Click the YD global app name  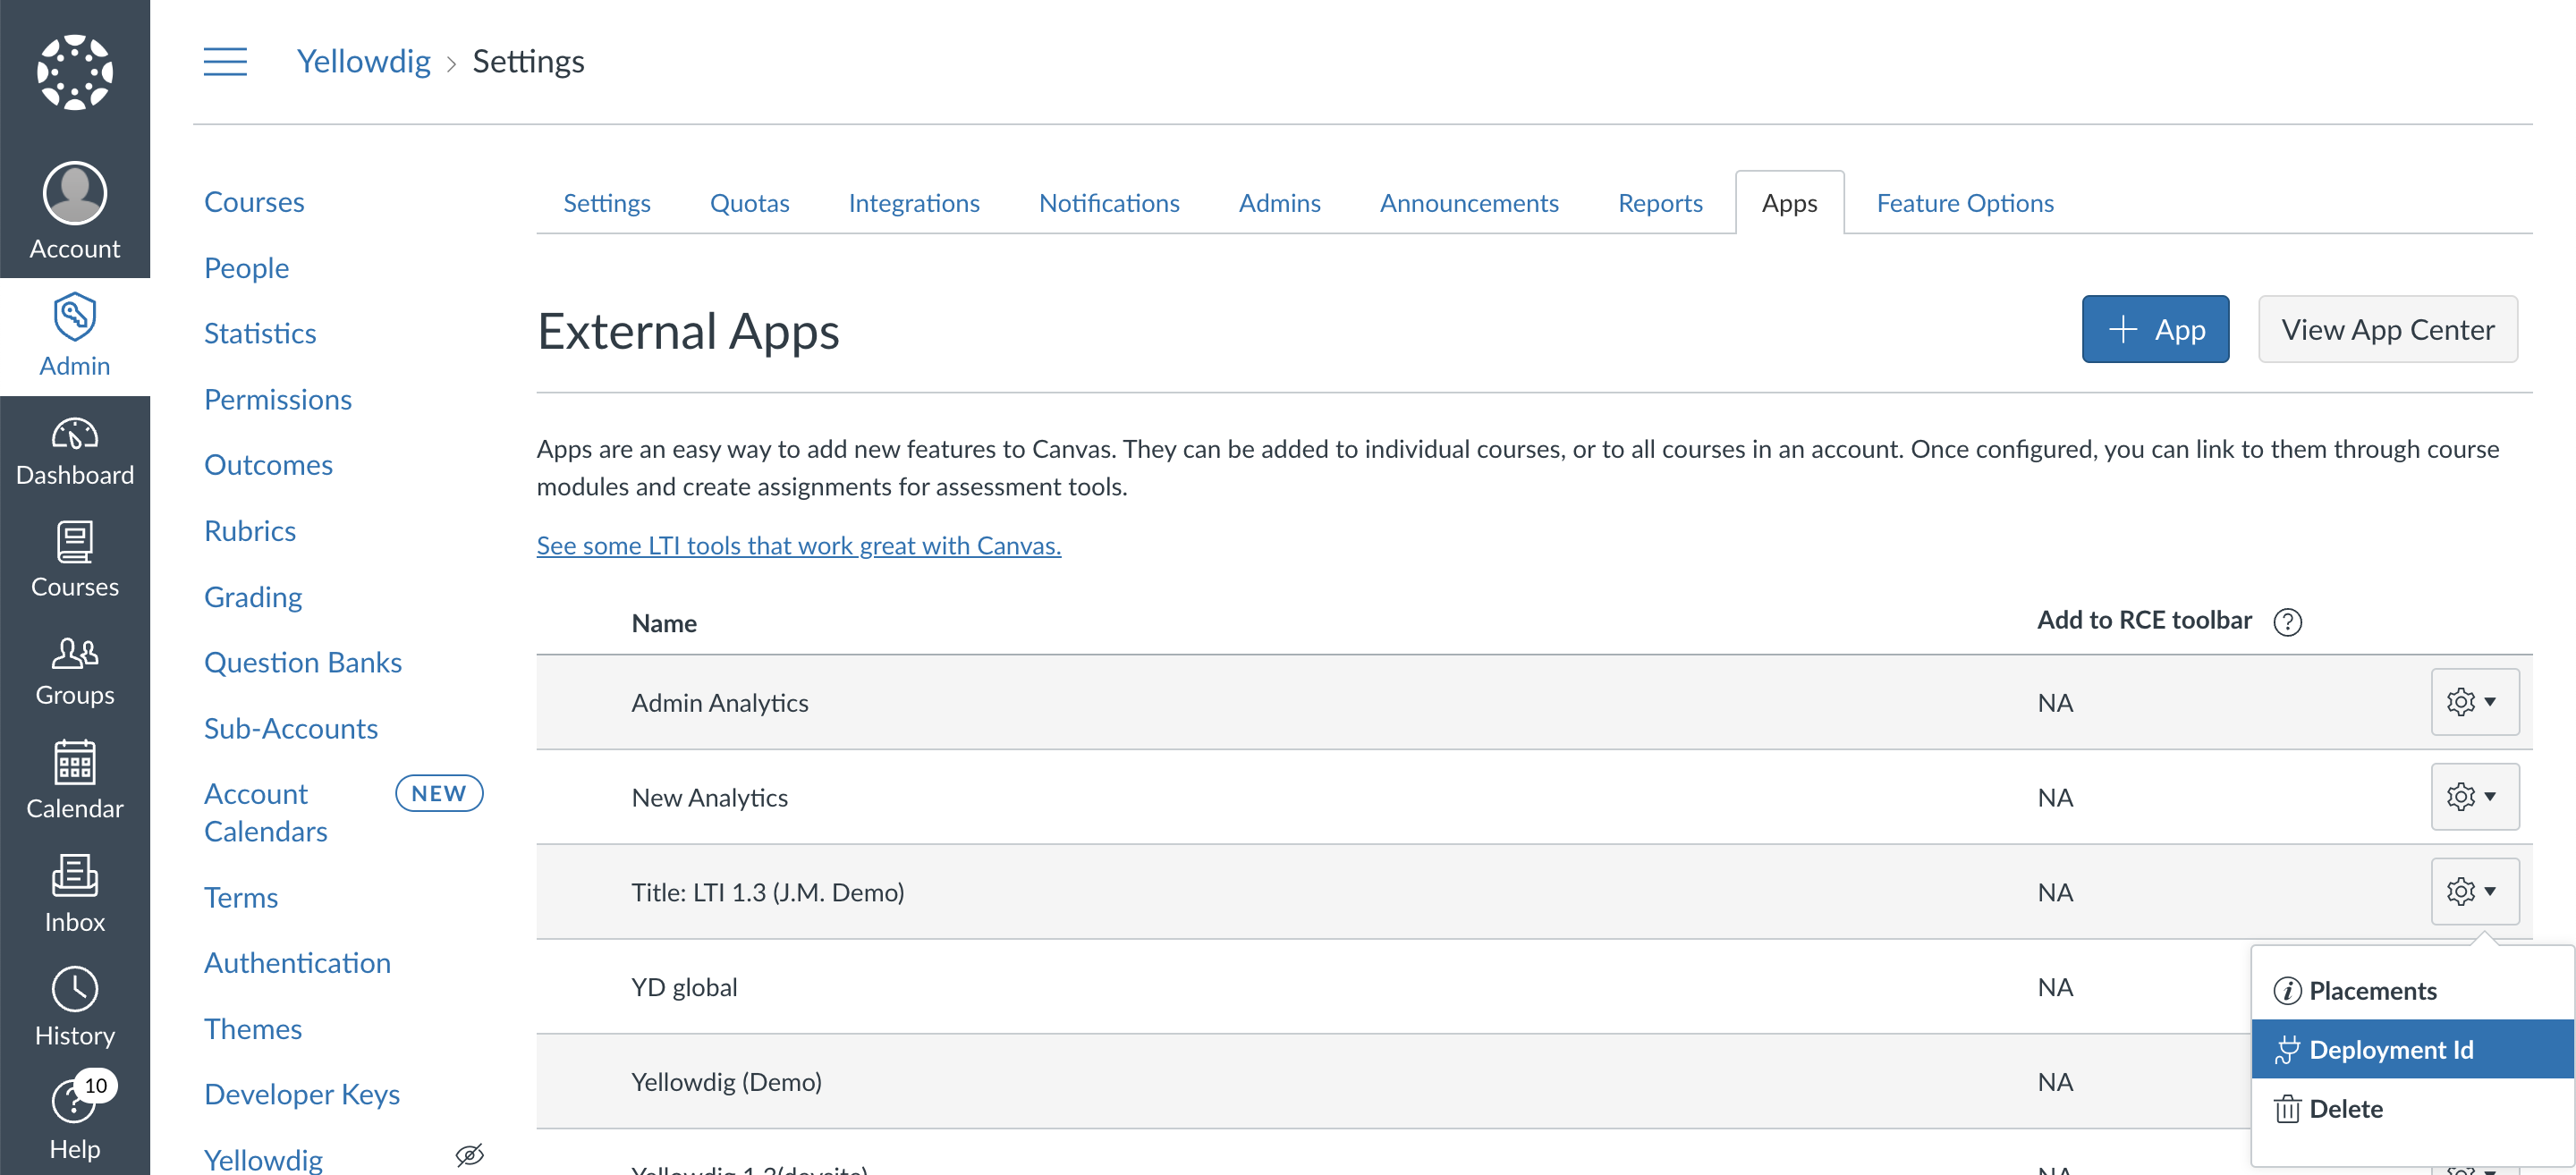[x=684, y=987]
